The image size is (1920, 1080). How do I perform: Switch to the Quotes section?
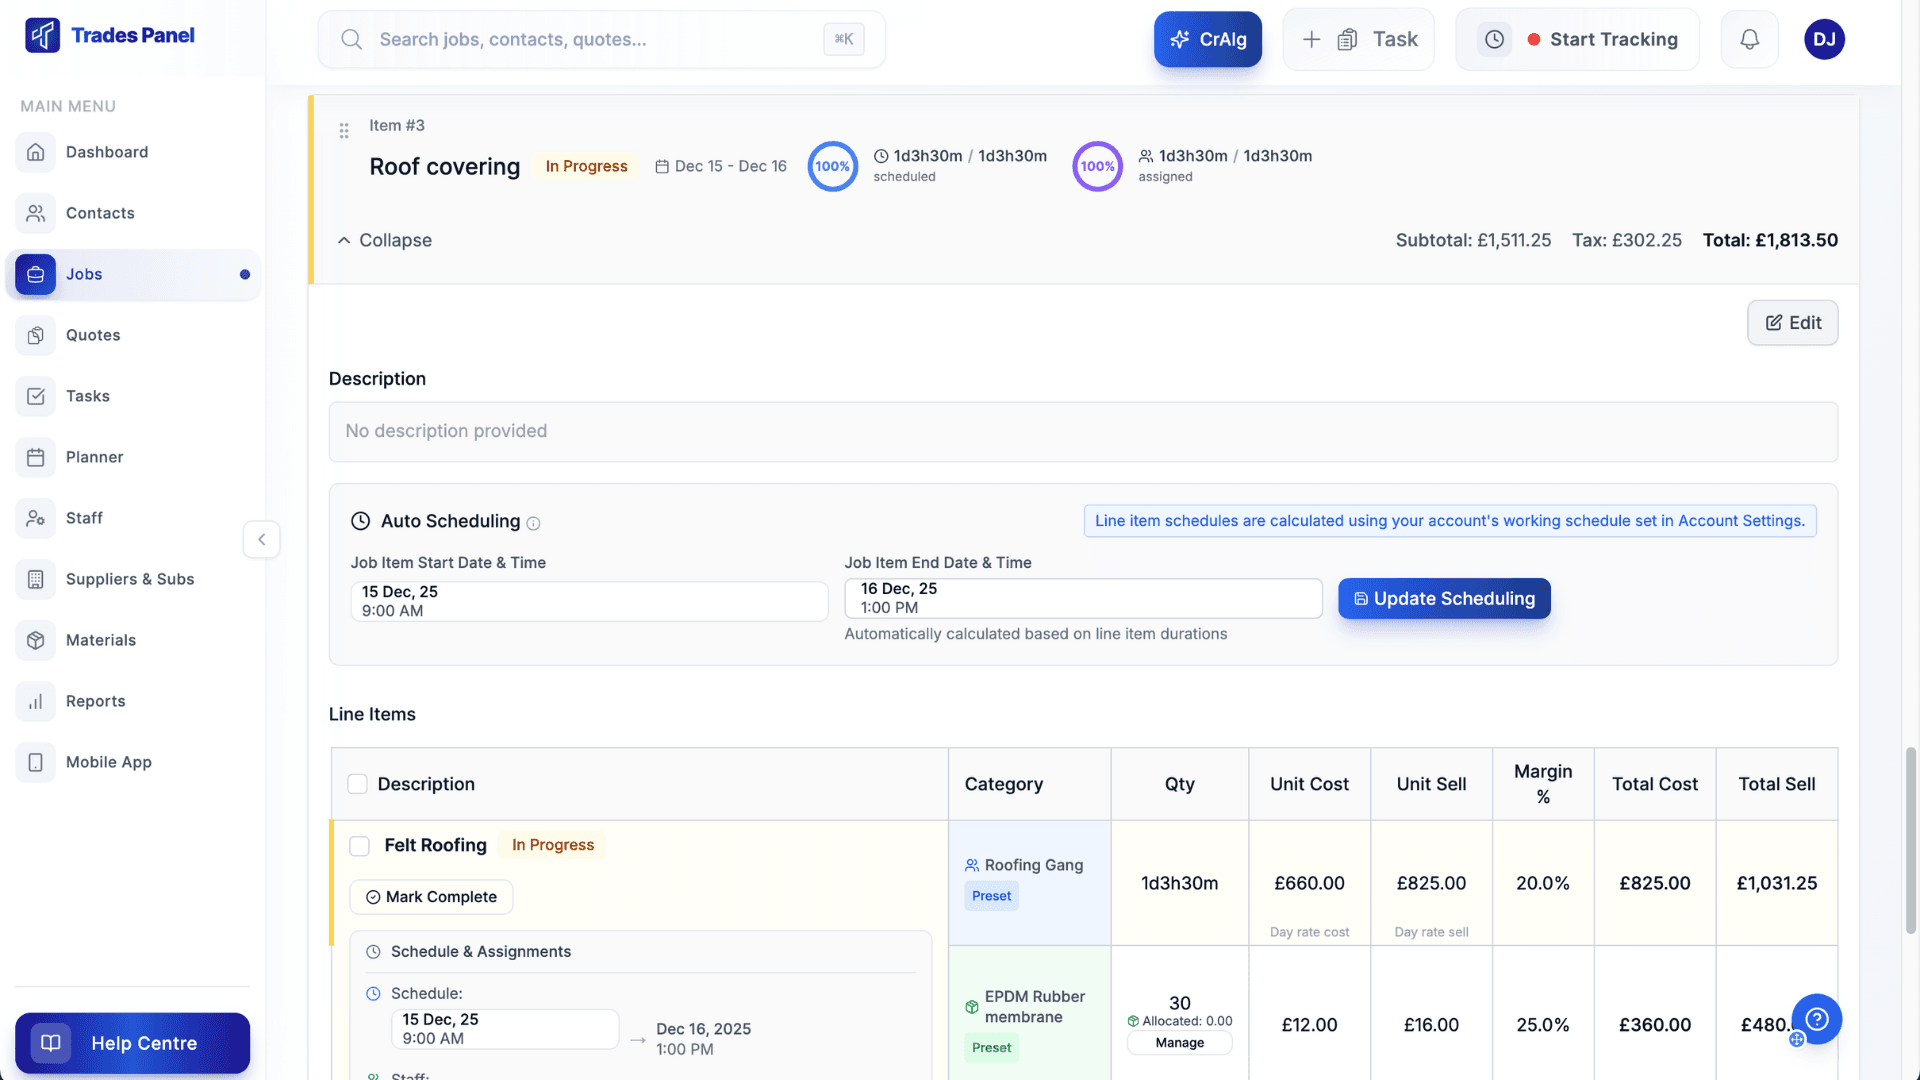click(93, 335)
